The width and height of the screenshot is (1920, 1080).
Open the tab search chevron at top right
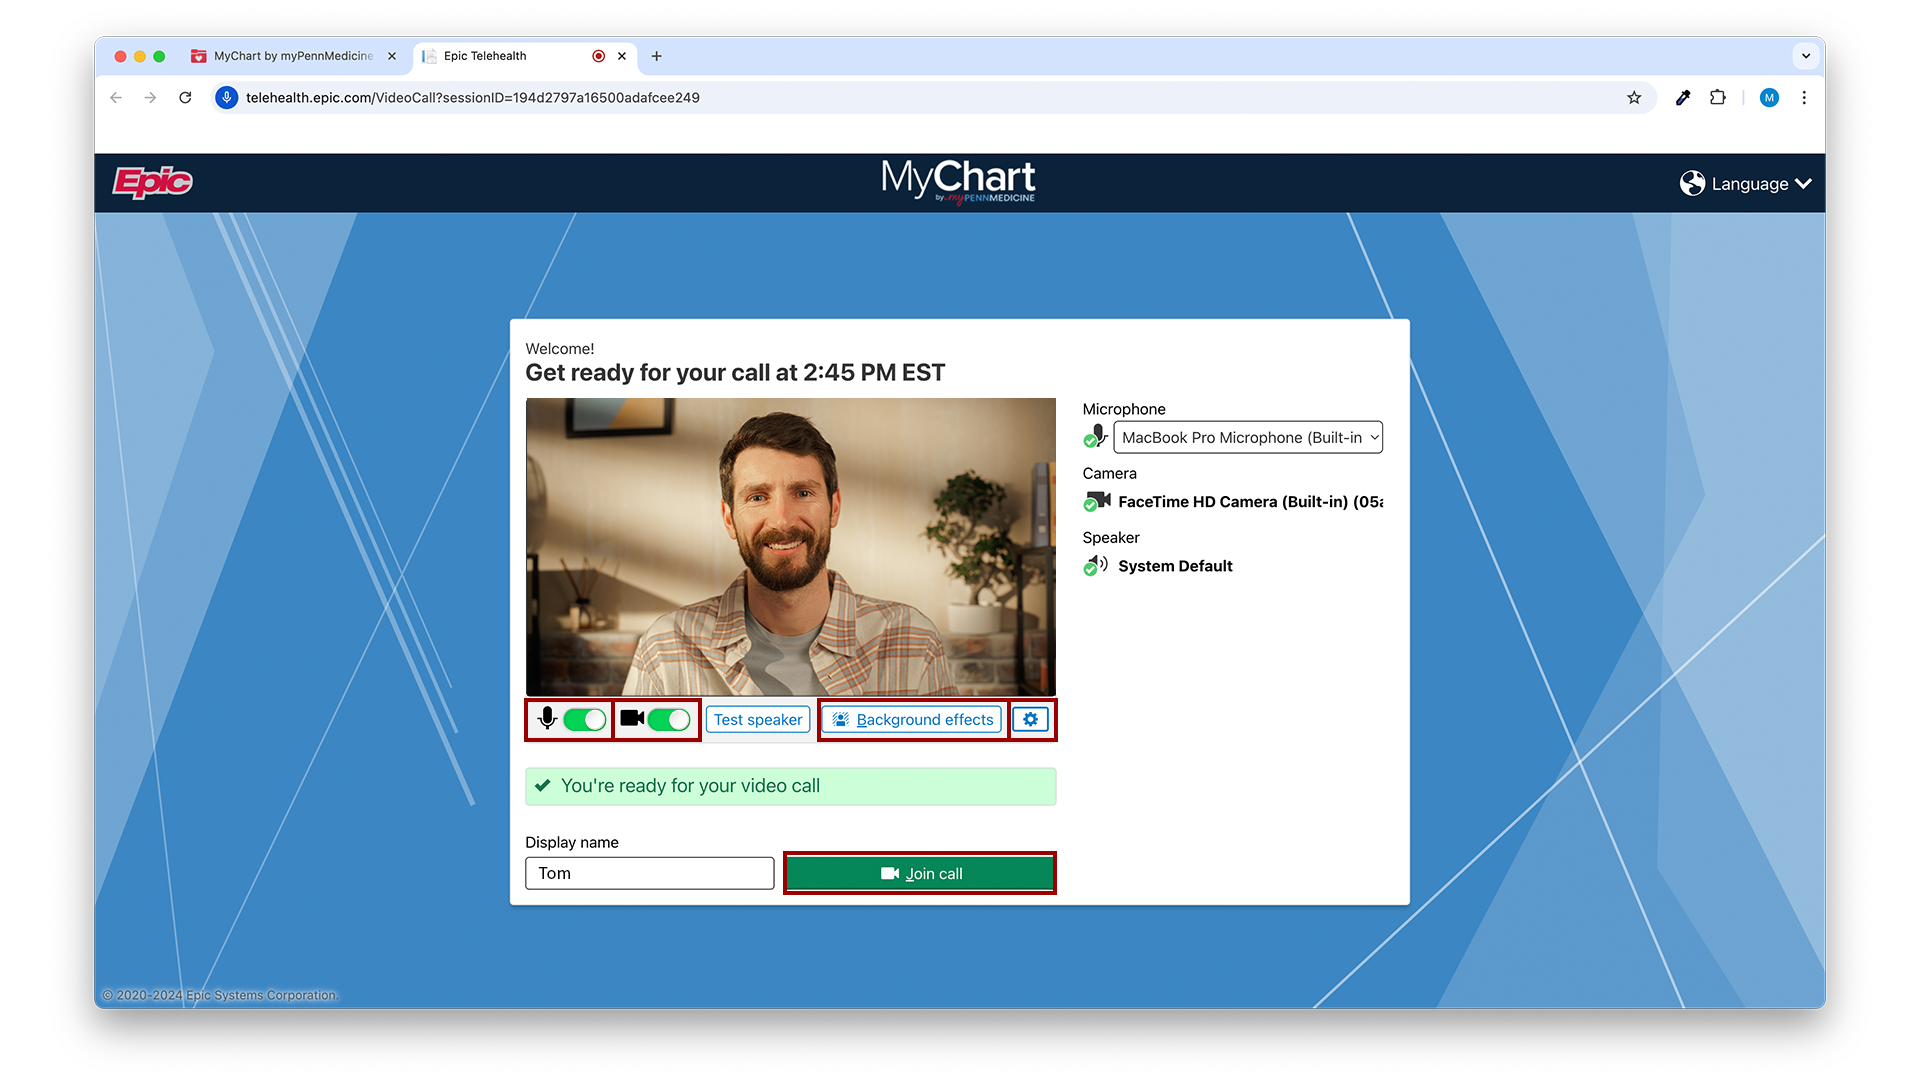point(1806,56)
